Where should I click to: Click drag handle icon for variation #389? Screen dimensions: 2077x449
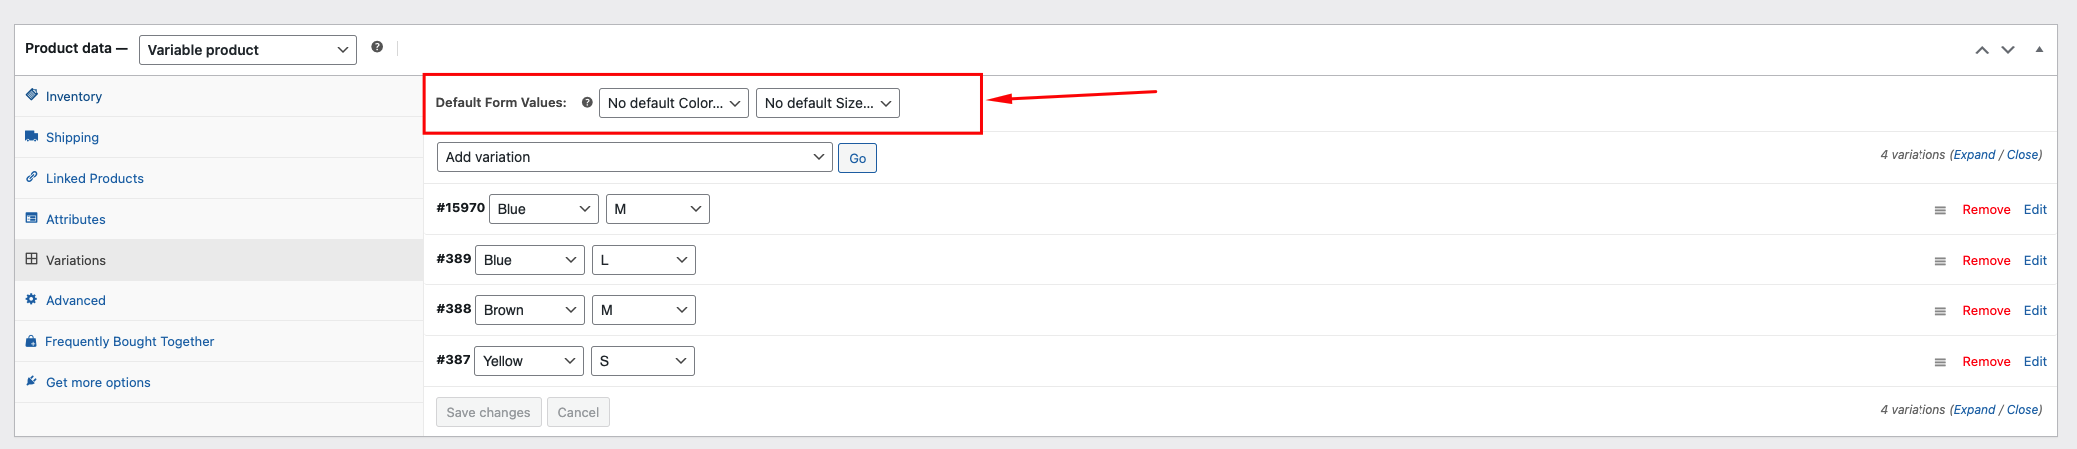coord(1940,261)
